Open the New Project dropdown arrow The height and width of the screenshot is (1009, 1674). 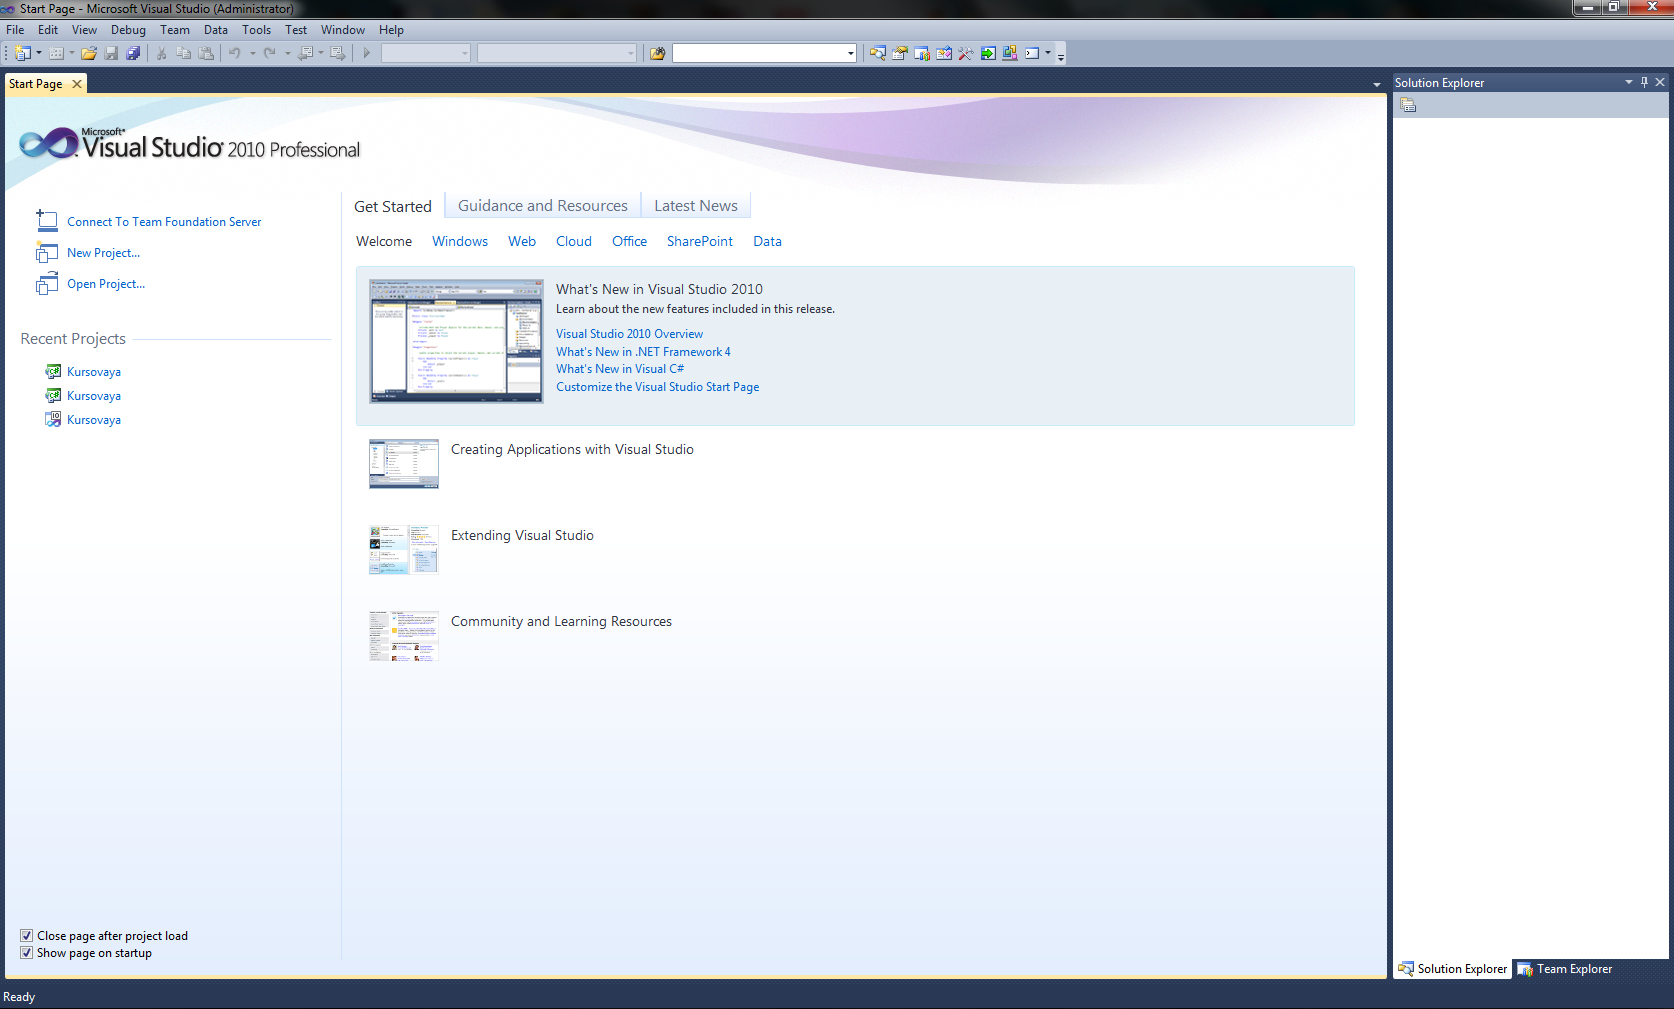(39, 53)
